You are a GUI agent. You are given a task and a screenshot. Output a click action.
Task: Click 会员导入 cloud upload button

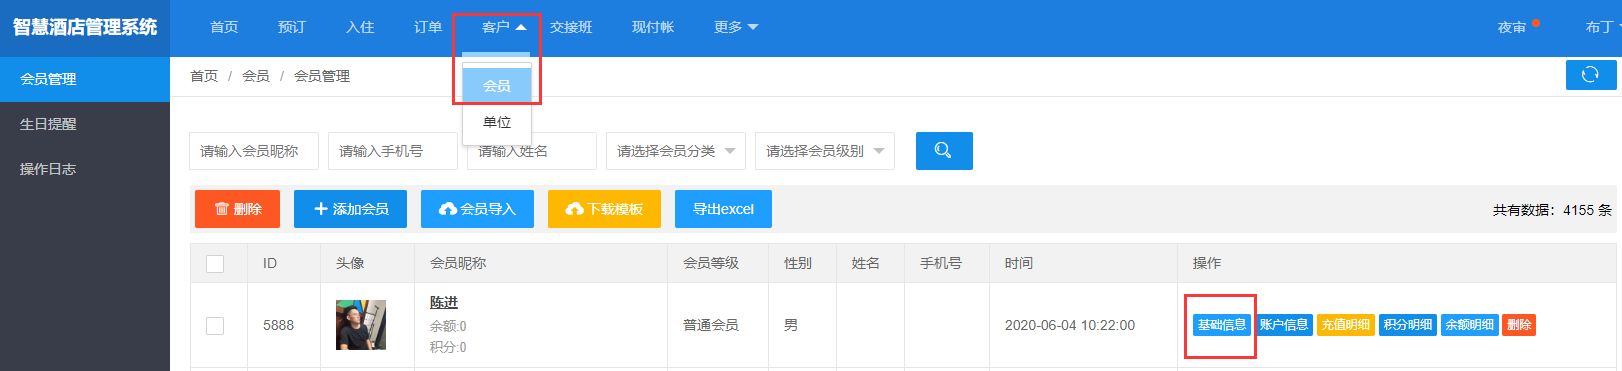(477, 209)
